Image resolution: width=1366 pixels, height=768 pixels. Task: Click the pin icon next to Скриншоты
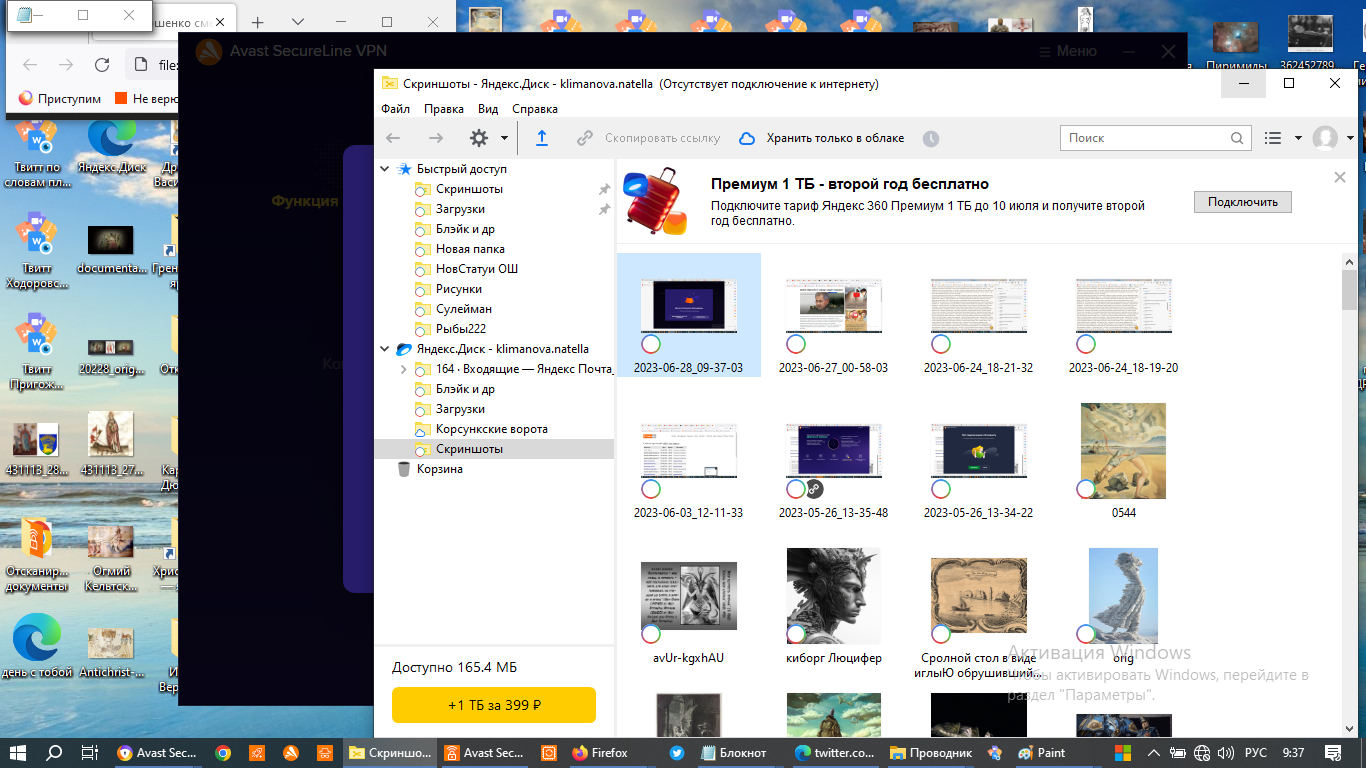[x=604, y=189]
